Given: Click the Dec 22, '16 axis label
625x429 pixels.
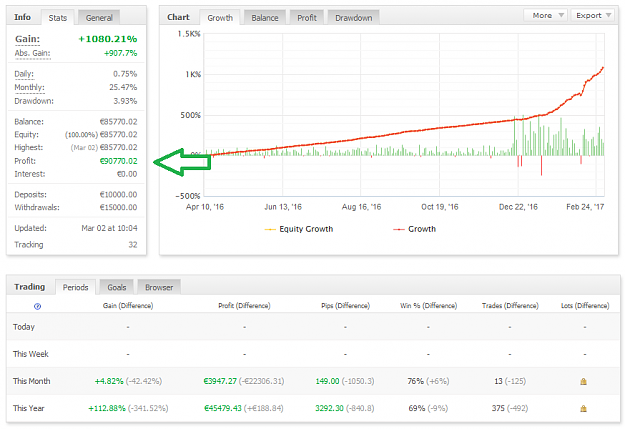Looking at the screenshot, I should (518, 207).
